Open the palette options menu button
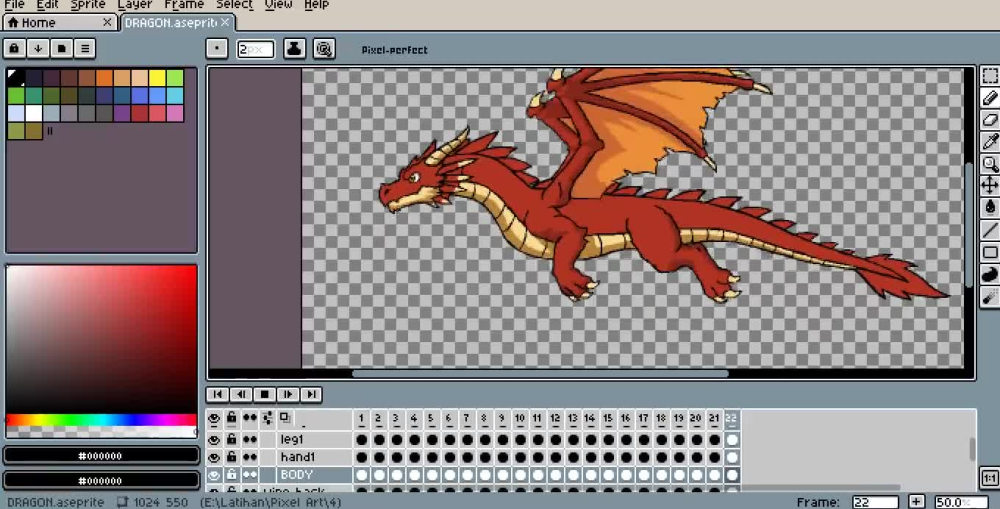 pos(85,48)
